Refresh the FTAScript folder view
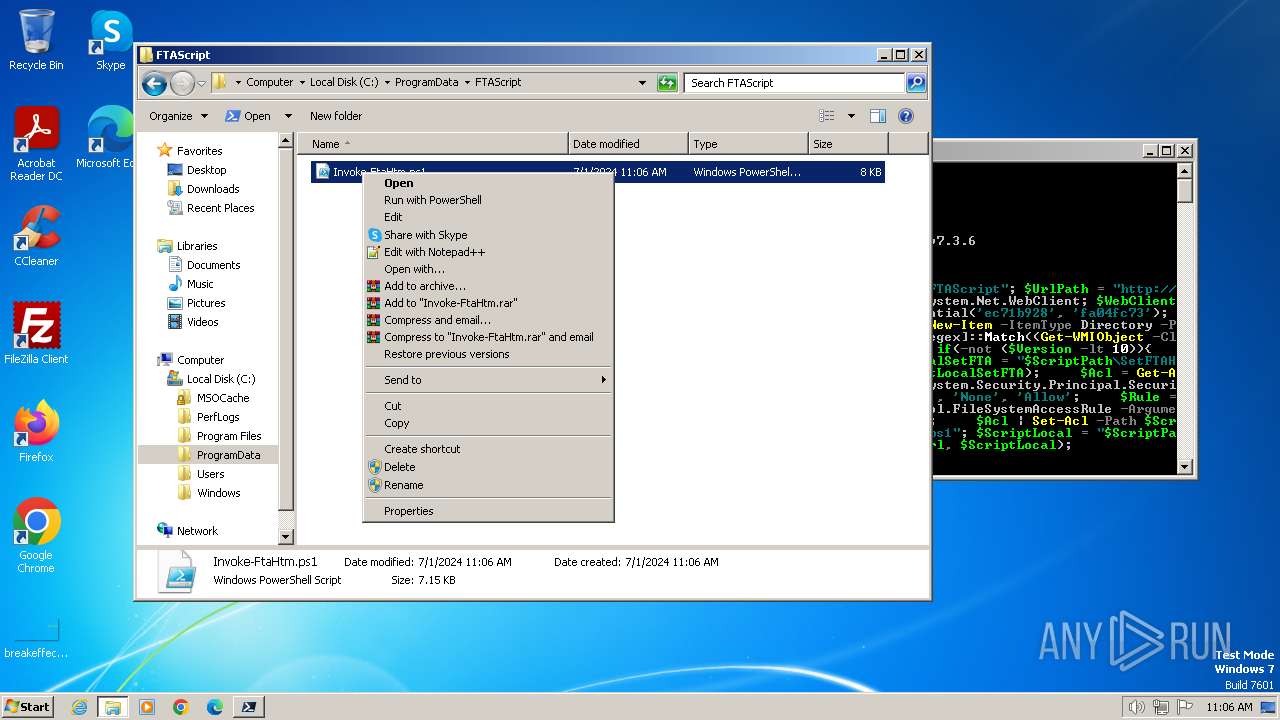The height and width of the screenshot is (720, 1280). (667, 83)
